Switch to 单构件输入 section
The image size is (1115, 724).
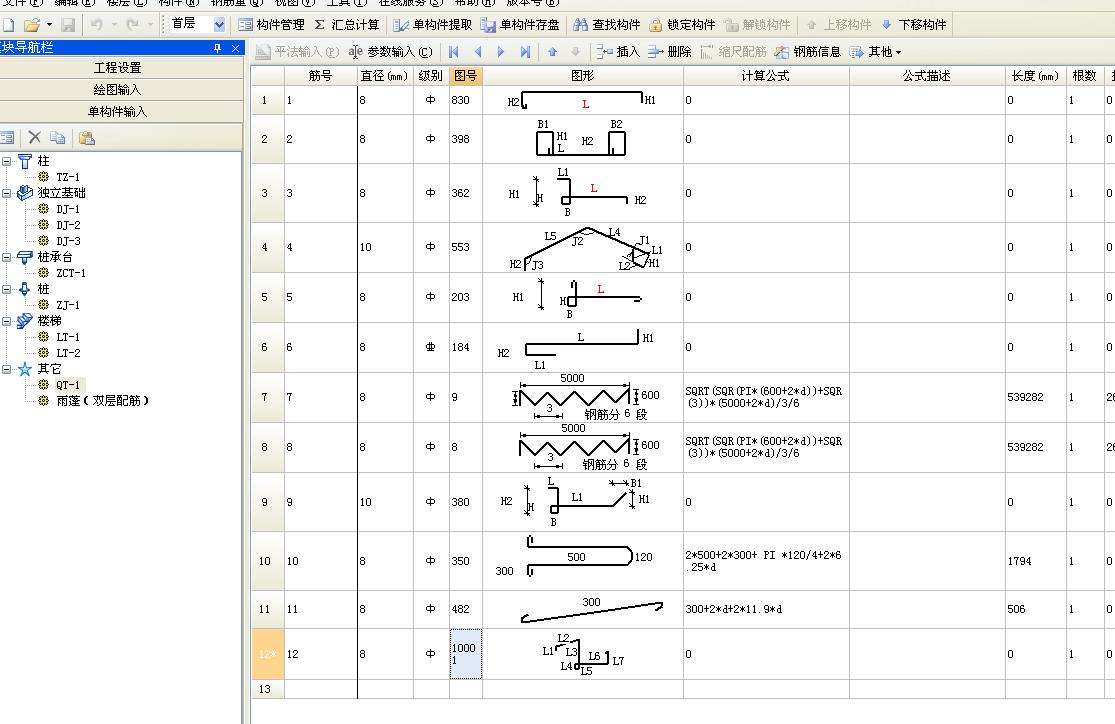point(118,112)
